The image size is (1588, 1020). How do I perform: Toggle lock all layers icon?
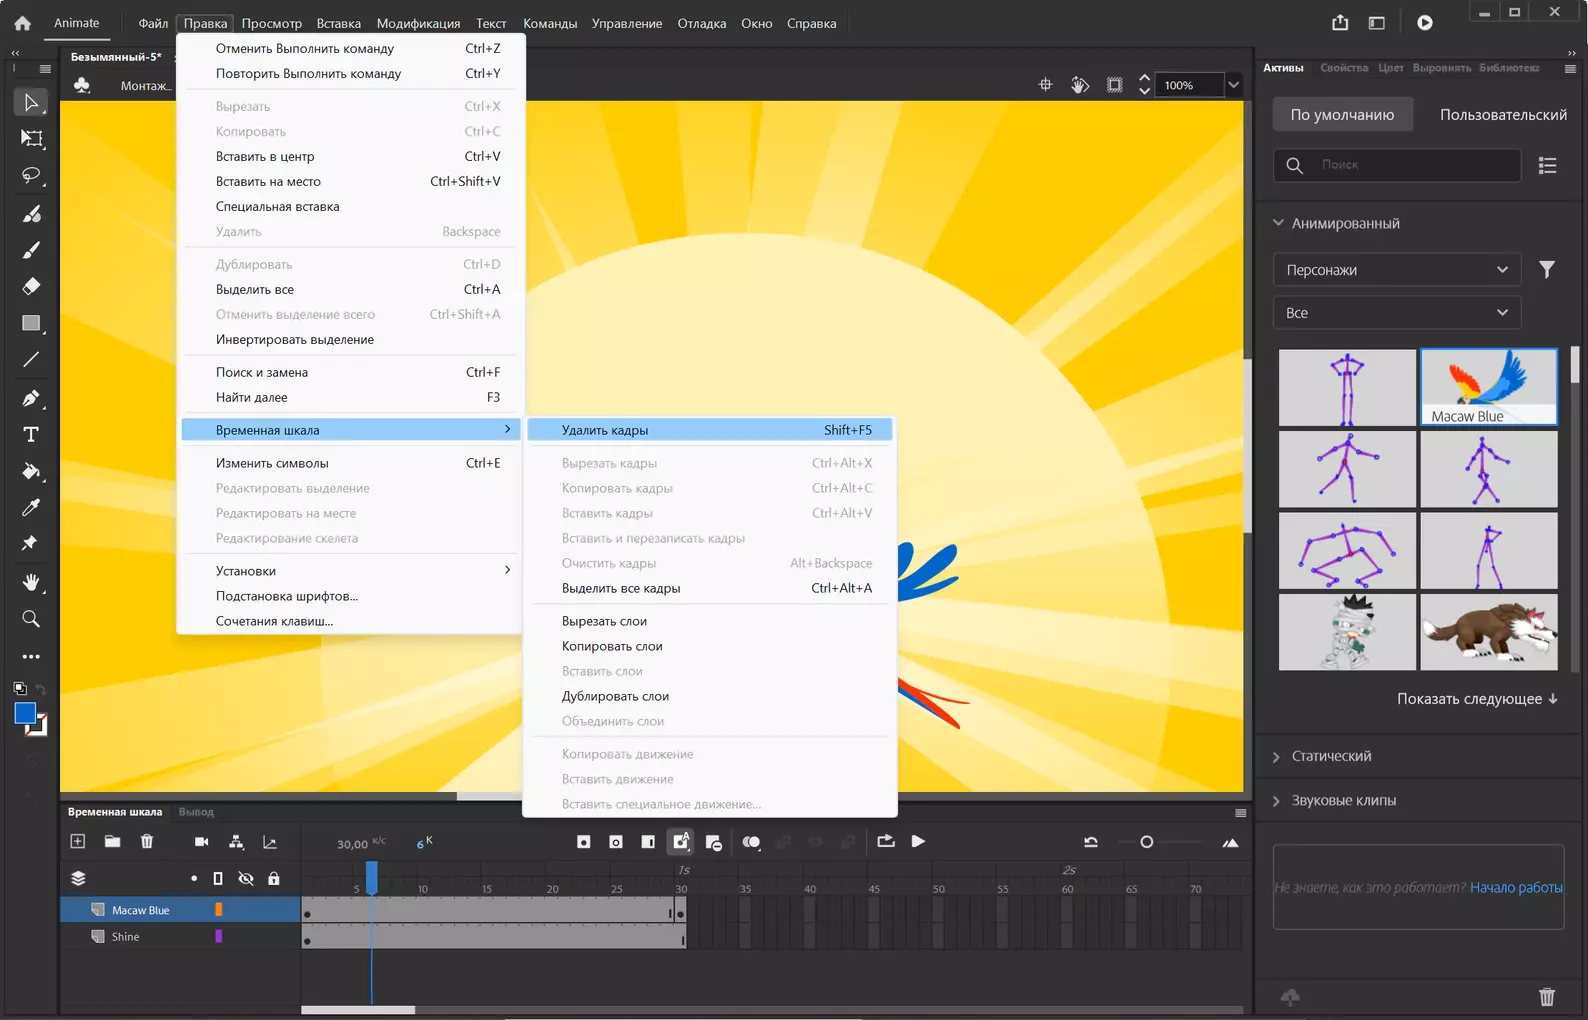[x=273, y=879]
